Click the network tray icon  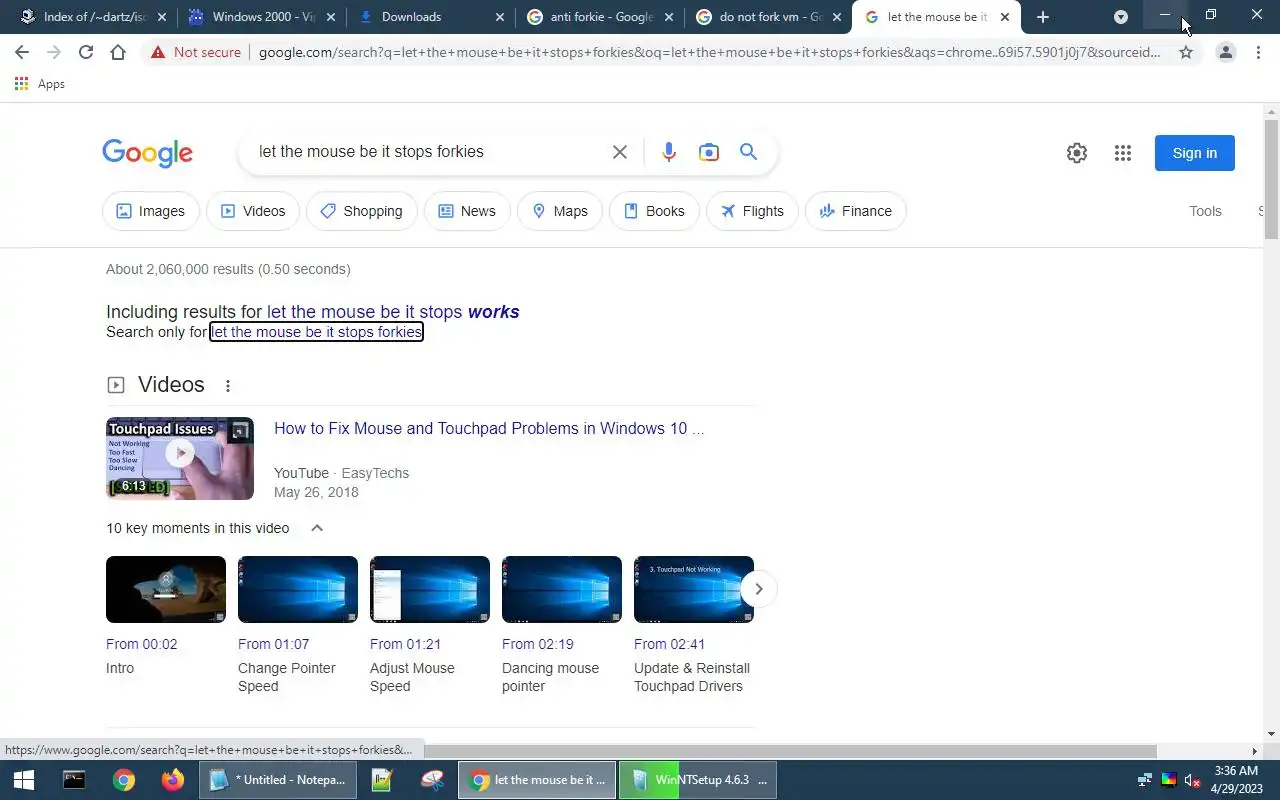click(1145, 780)
